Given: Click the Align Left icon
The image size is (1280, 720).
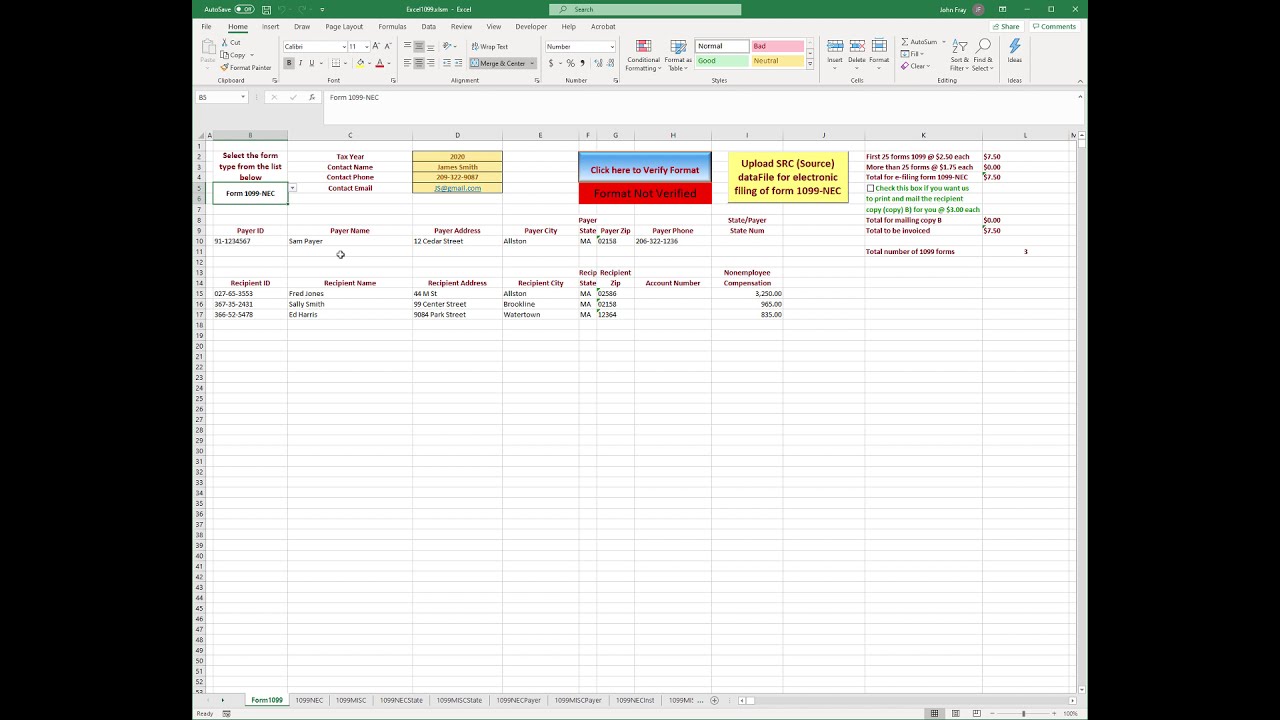Looking at the screenshot, I should (x=407, y=63).
